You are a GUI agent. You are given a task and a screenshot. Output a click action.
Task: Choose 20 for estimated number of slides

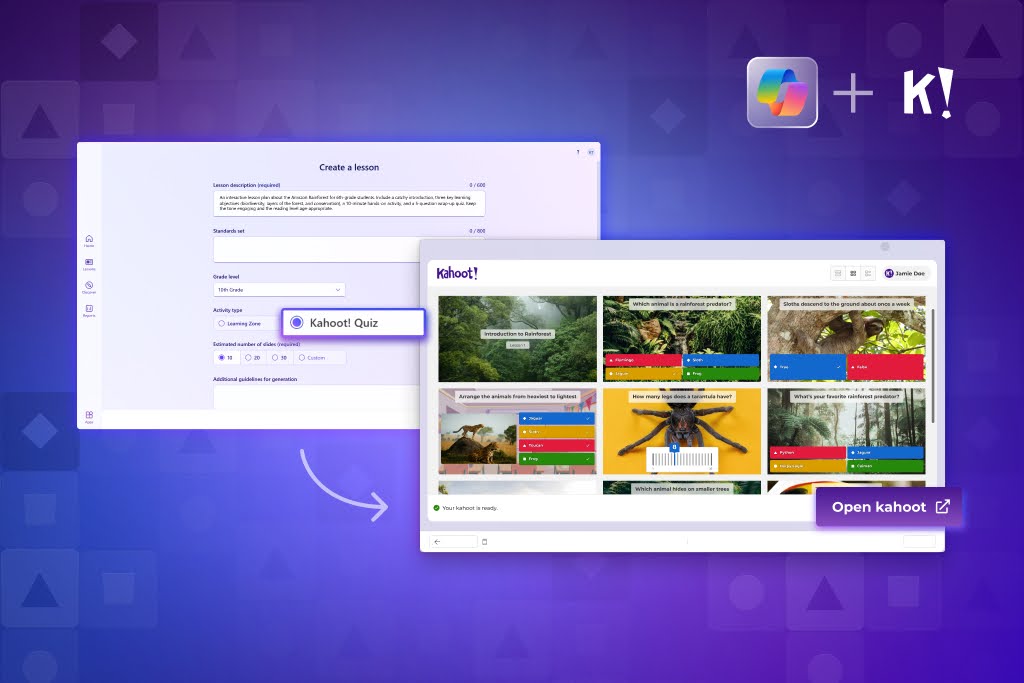pos(248,358)
